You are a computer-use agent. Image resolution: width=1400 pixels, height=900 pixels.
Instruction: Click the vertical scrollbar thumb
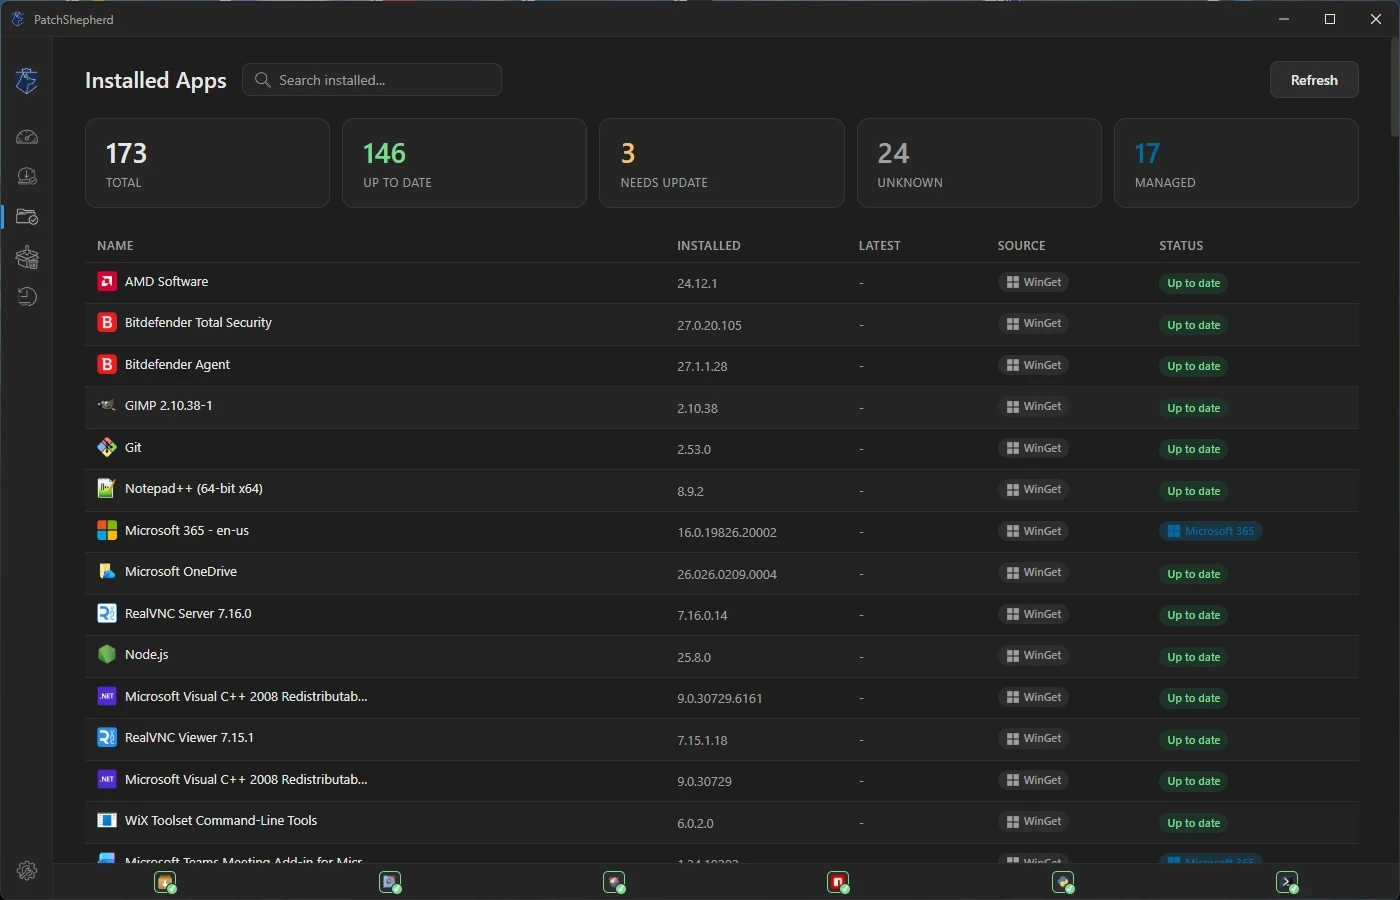pos(1395,88)
